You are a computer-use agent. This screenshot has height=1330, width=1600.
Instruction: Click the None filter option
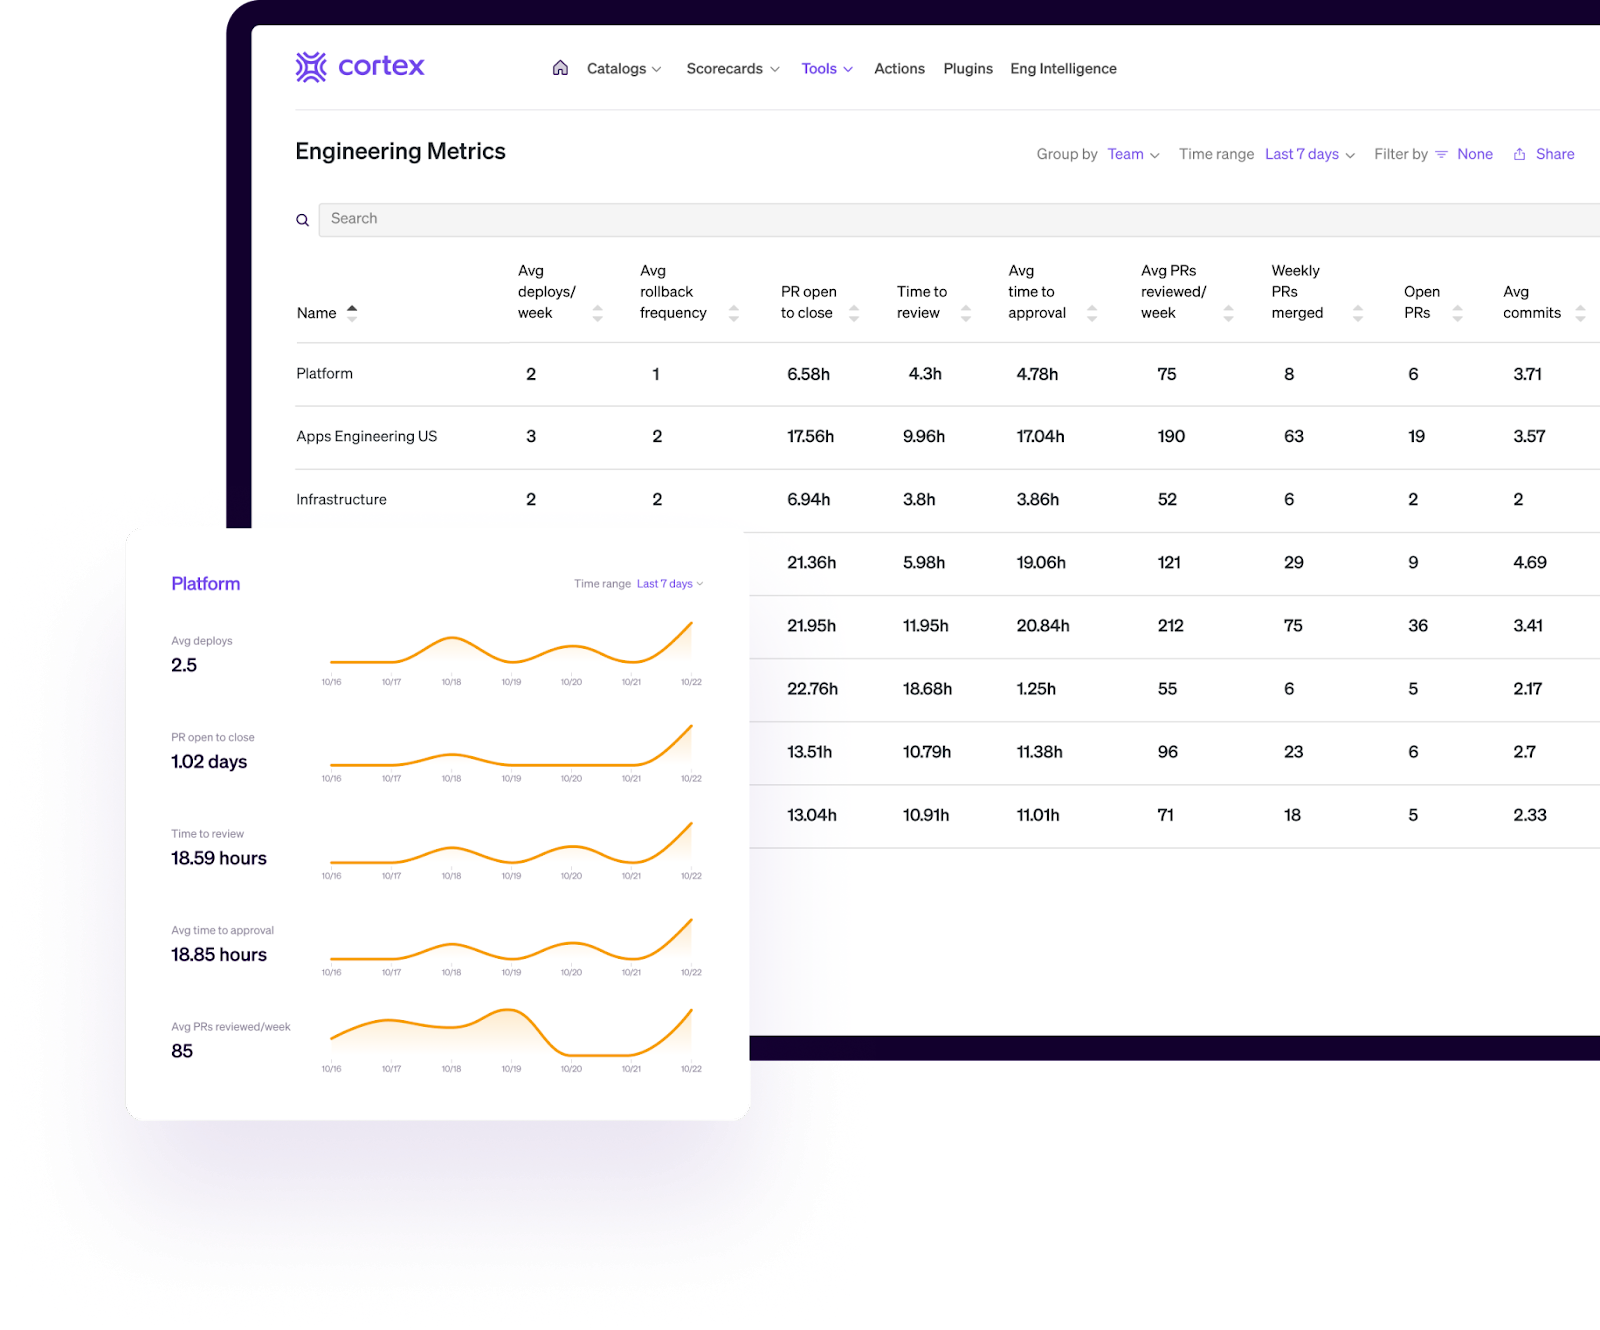pos(1474,154)
